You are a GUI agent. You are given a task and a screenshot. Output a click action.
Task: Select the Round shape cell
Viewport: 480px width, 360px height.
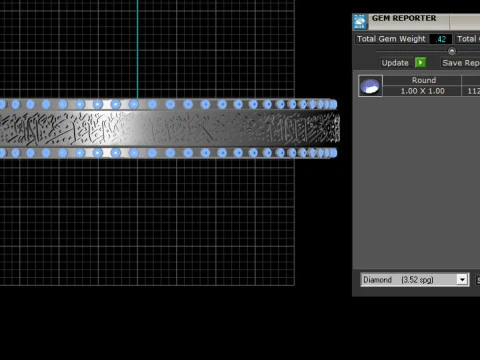(x=422, y=80)
